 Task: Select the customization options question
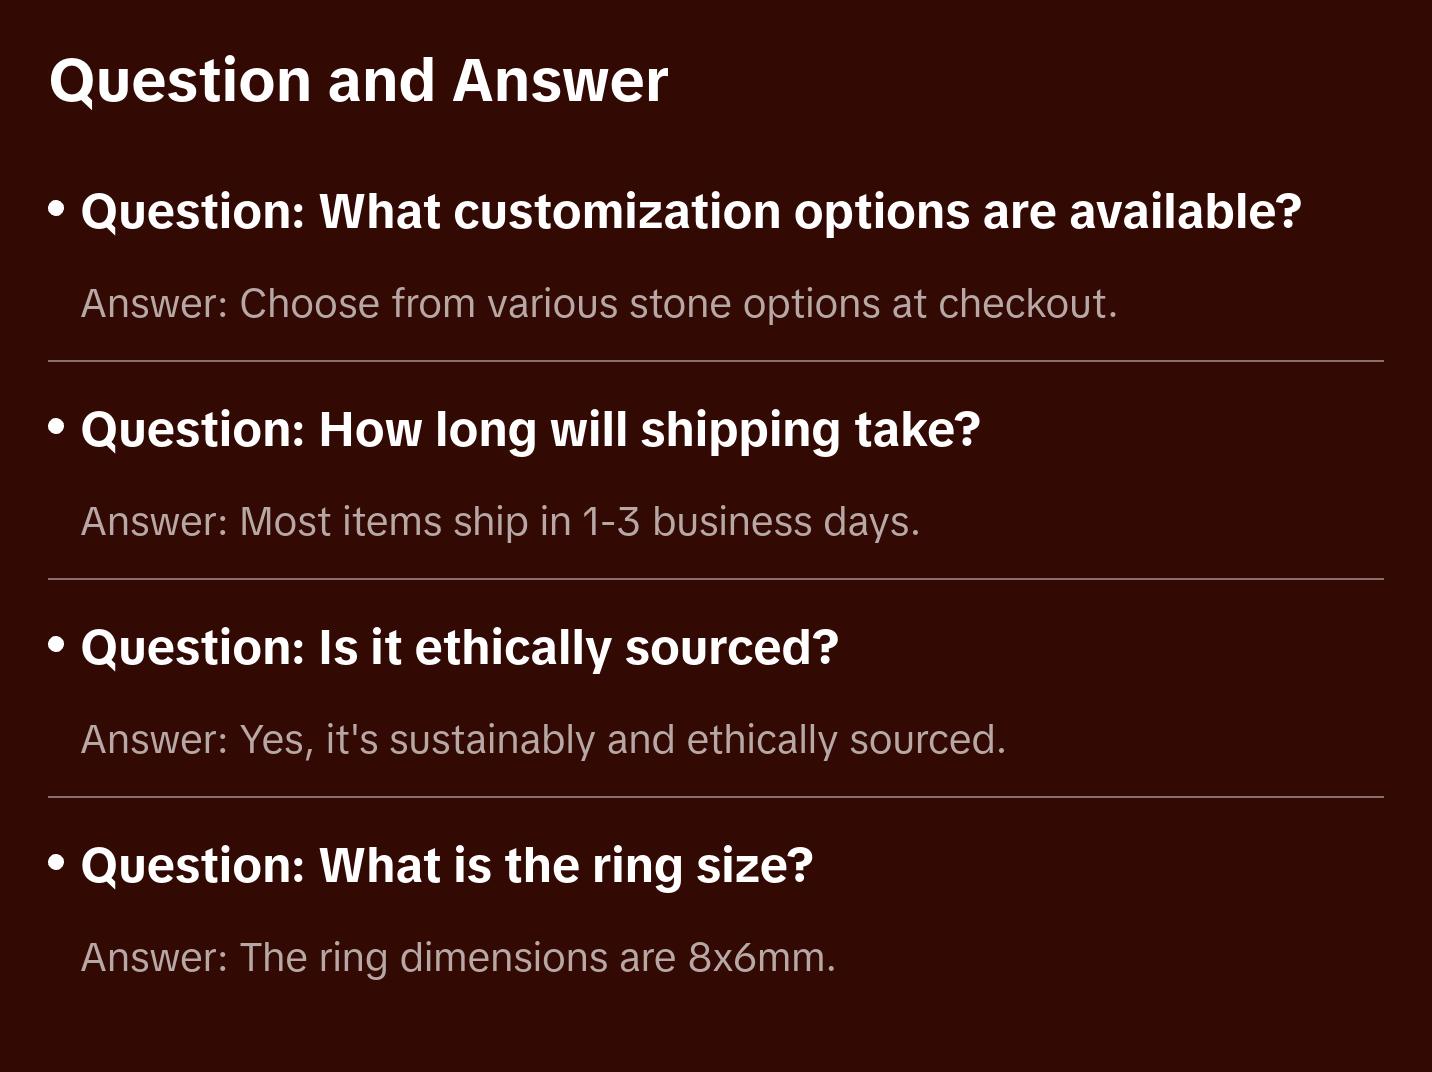tap(690, 212)
